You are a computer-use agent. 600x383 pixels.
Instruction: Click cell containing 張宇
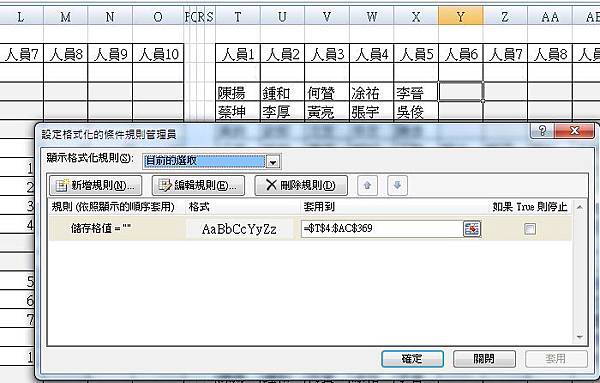[371, 111]
